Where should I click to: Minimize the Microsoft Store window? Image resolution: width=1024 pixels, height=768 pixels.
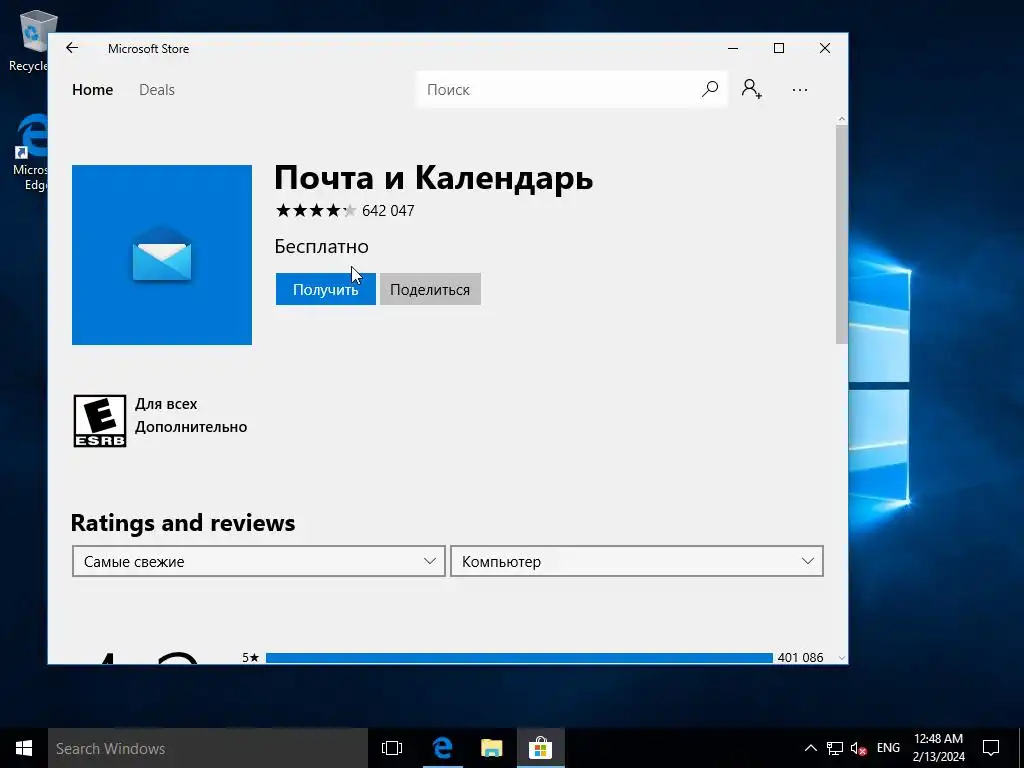(x=733, y=48)
